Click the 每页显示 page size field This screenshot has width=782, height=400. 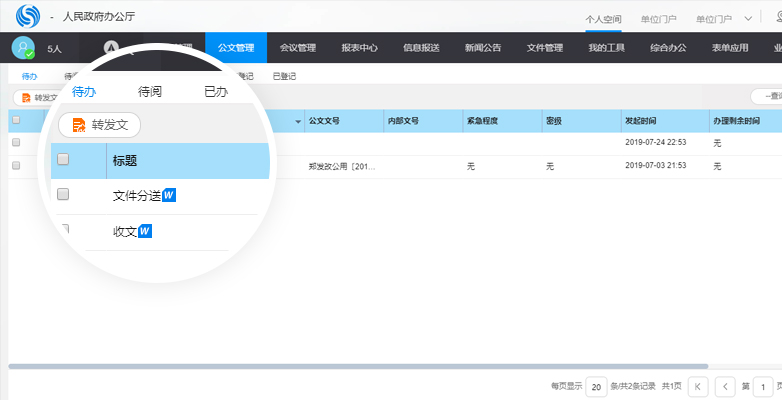coord(596,386)
